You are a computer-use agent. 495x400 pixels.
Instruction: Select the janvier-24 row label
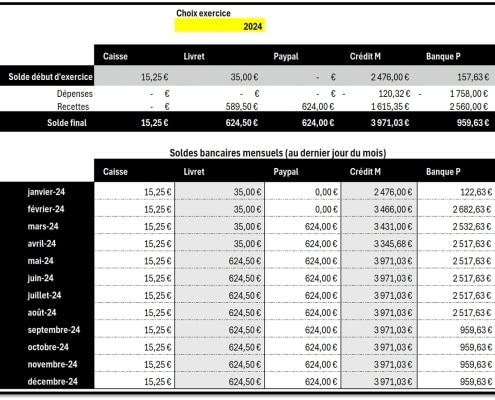click(x=46, y=192)
